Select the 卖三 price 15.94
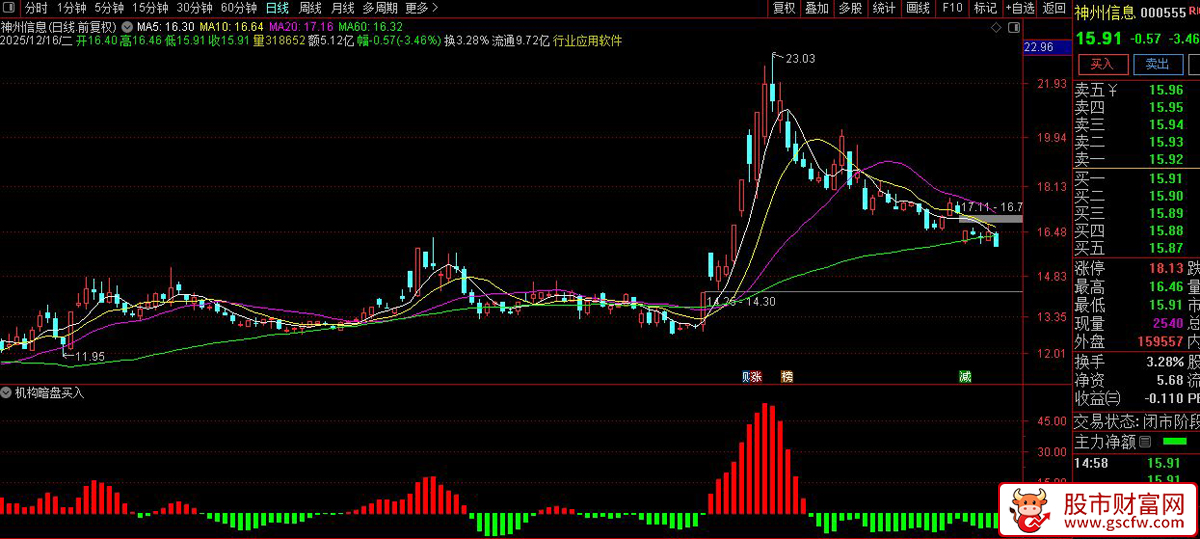1200x539 pixels. [x=1166, y=124]
